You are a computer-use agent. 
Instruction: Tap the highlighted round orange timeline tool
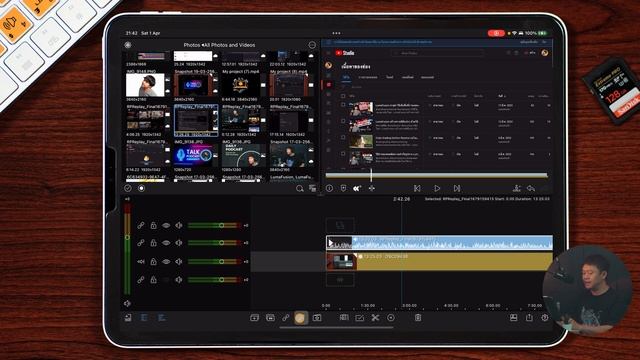[300, 318]
